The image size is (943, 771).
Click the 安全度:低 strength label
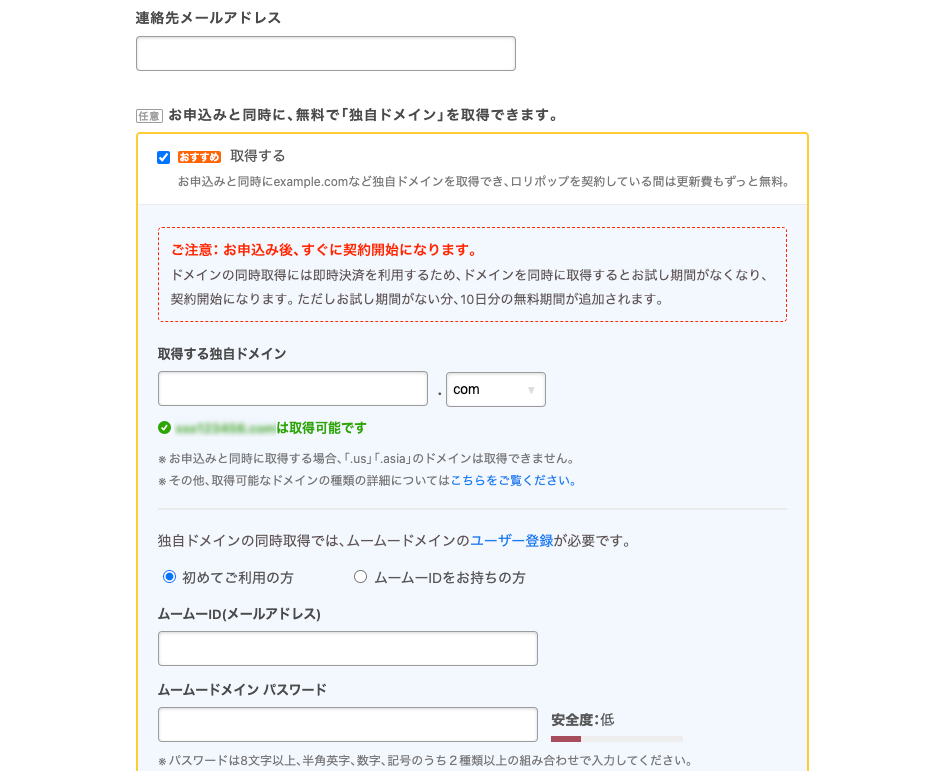(582, 719)
